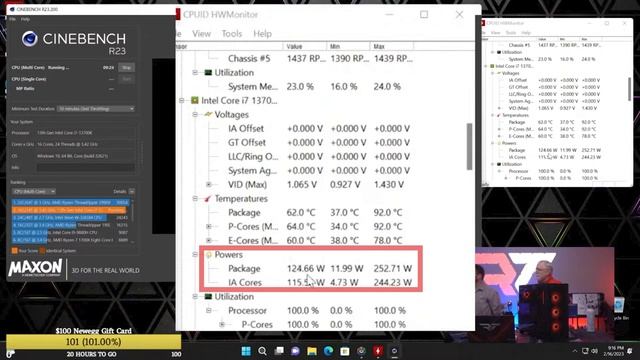Open Teams Chat from the taskbar
Screen dimensions: 640x360
[296, 351]
